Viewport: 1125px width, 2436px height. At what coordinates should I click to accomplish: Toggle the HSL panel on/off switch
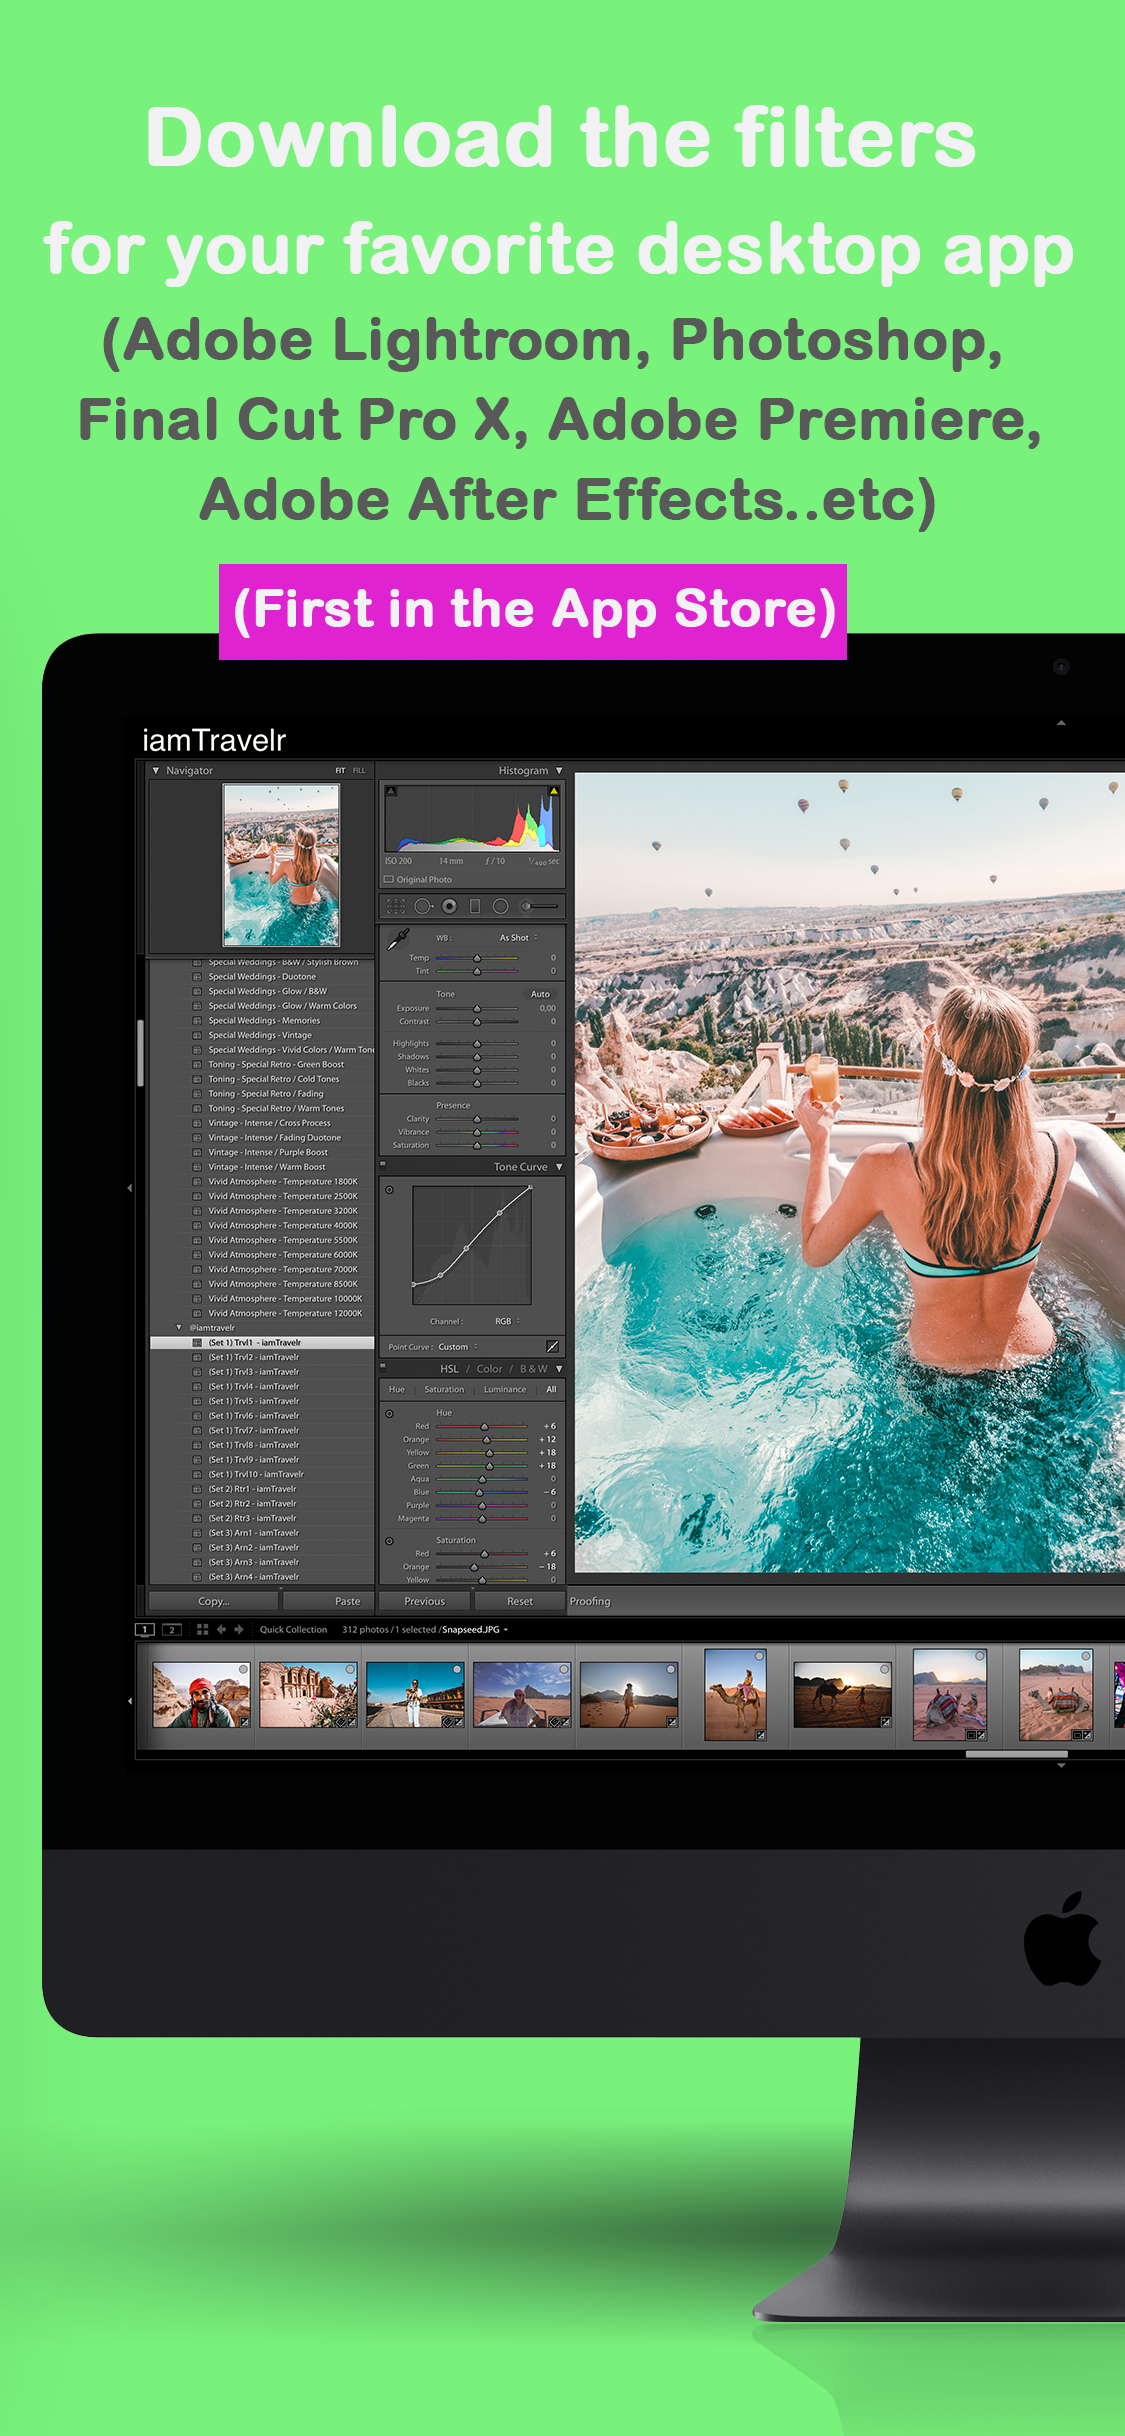pyautogui.click(x=383, y=1366)
